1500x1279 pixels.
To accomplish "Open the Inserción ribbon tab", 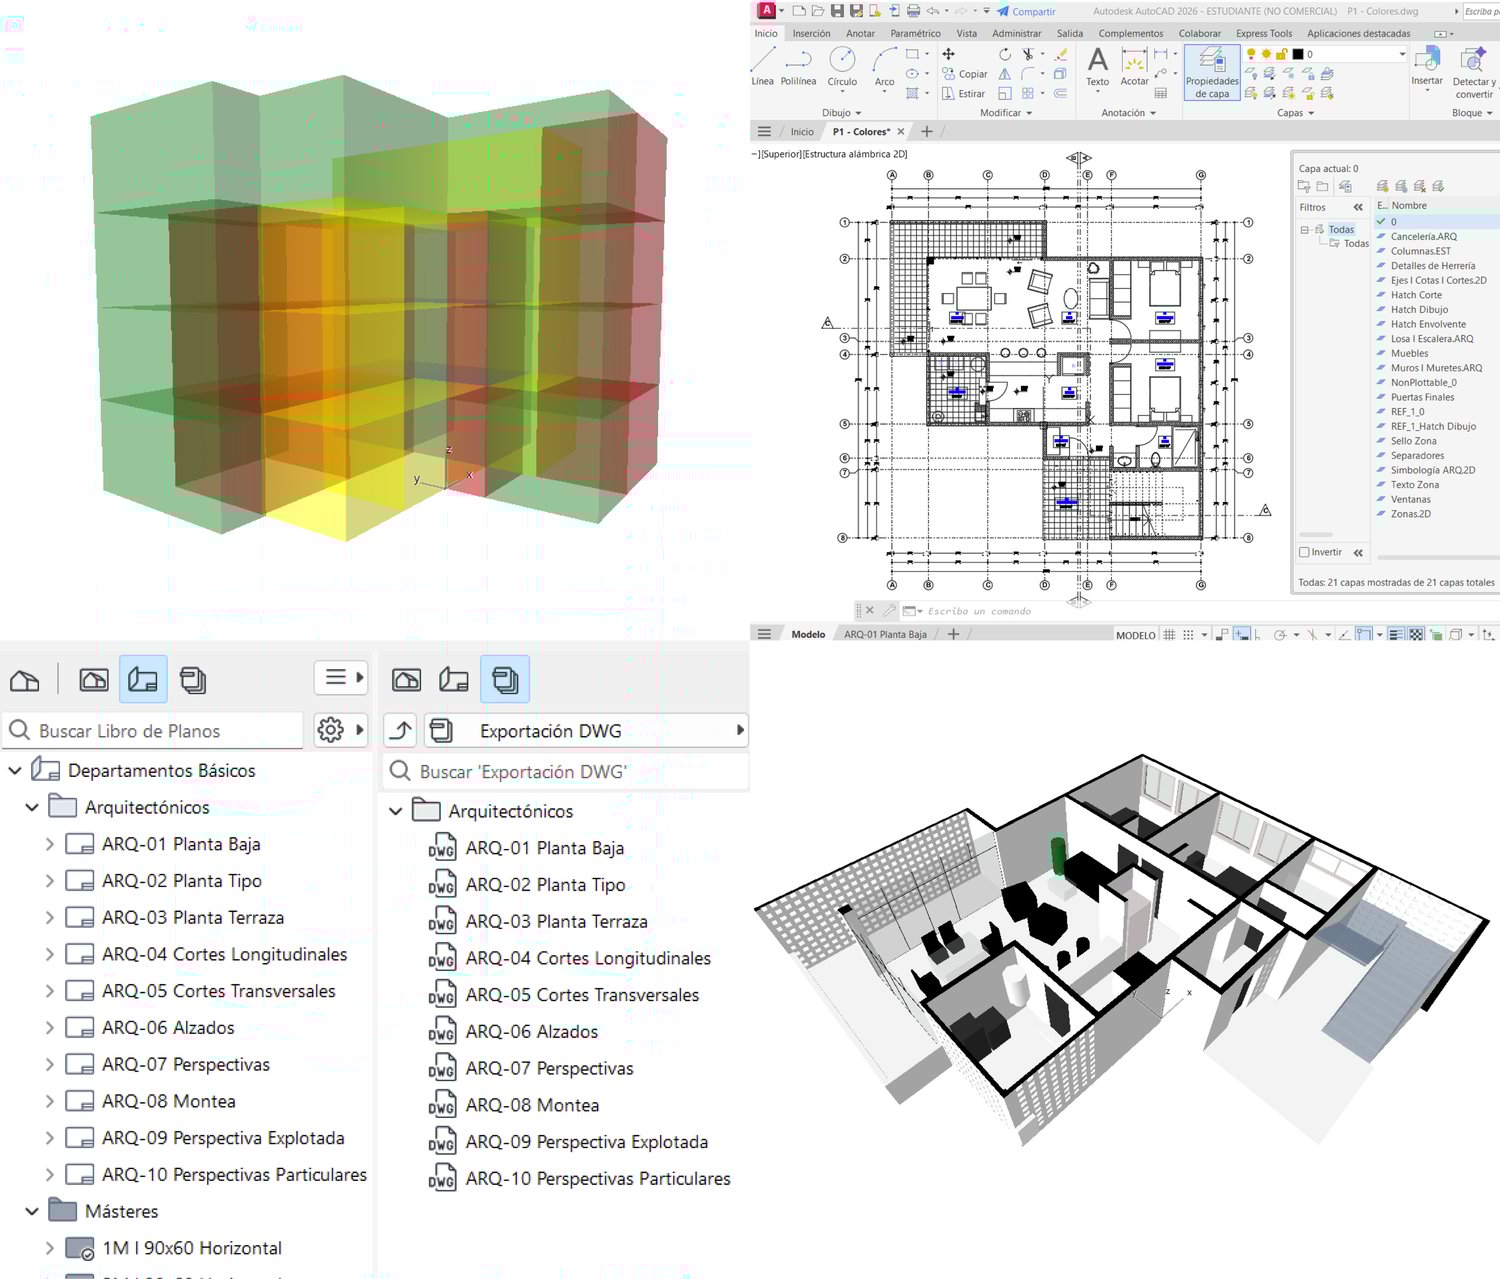I will pos(811,33).
